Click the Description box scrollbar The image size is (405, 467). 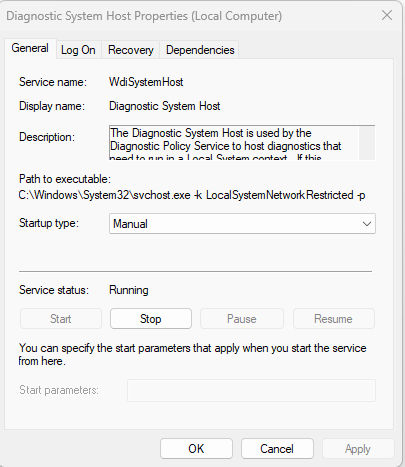click(x=367, y=143)
